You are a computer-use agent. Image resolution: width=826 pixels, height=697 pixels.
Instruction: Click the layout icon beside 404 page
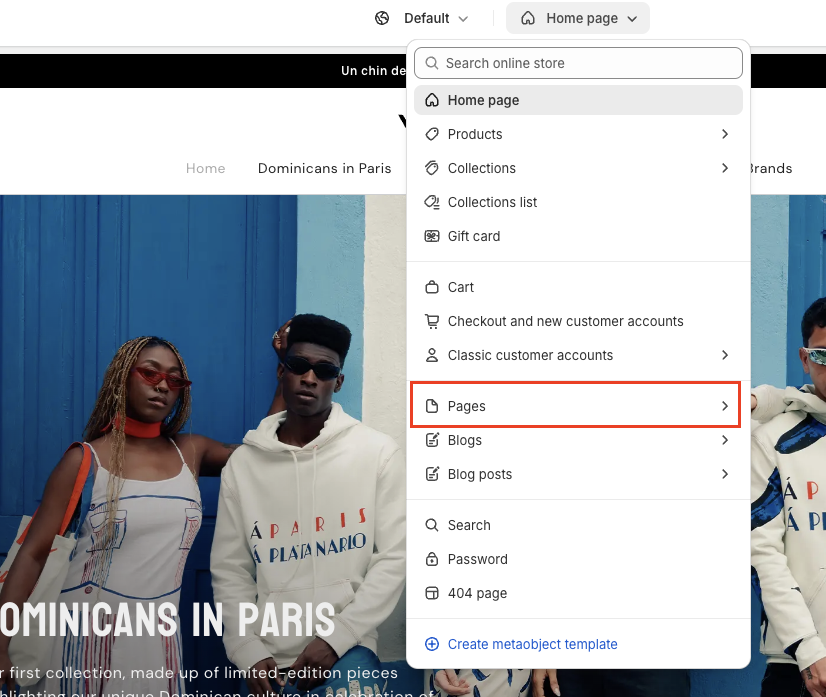(432, 593)
